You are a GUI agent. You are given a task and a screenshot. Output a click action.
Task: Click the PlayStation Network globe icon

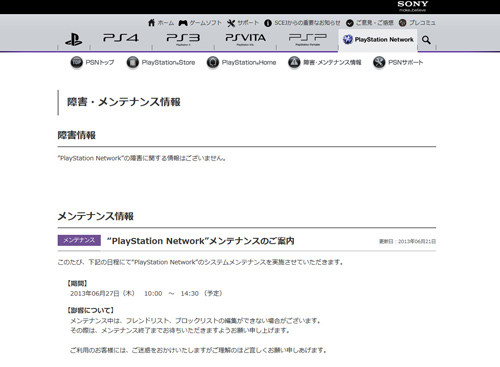point(348,39)
